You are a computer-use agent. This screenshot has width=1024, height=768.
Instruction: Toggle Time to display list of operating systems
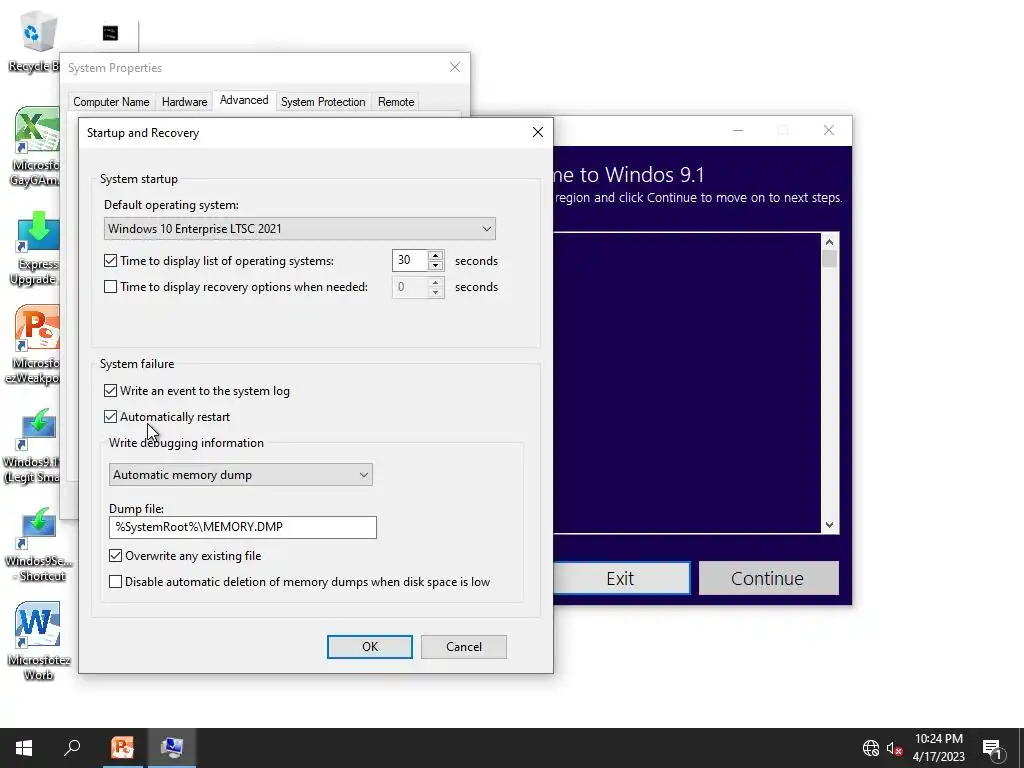(110, 261)
